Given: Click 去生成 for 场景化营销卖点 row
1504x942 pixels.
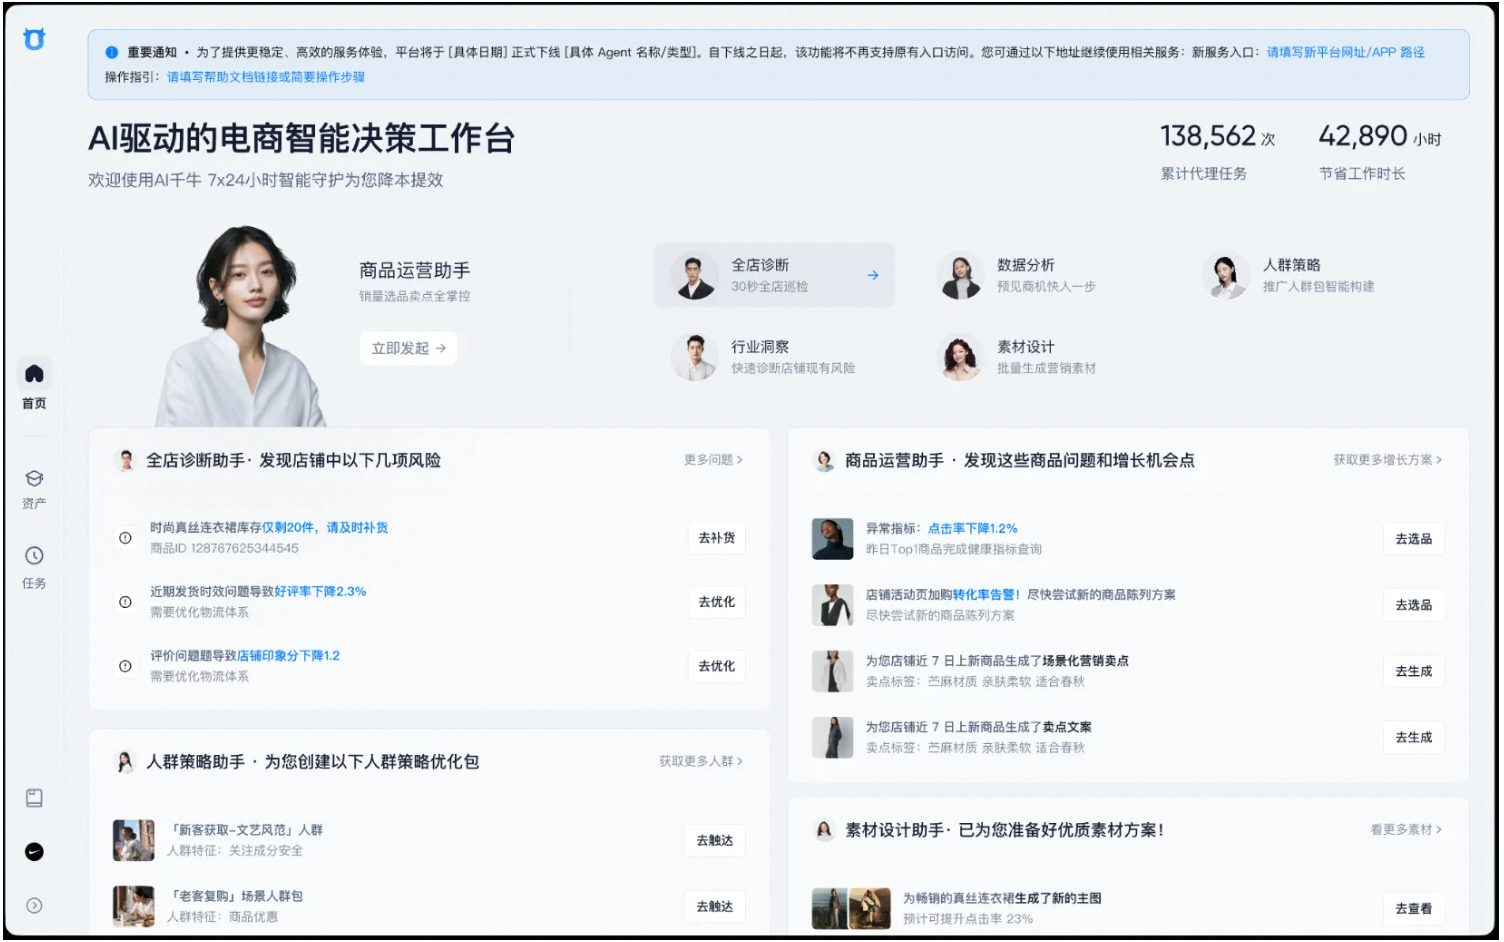Looking at the screenshot, I should pos(1413,671).
